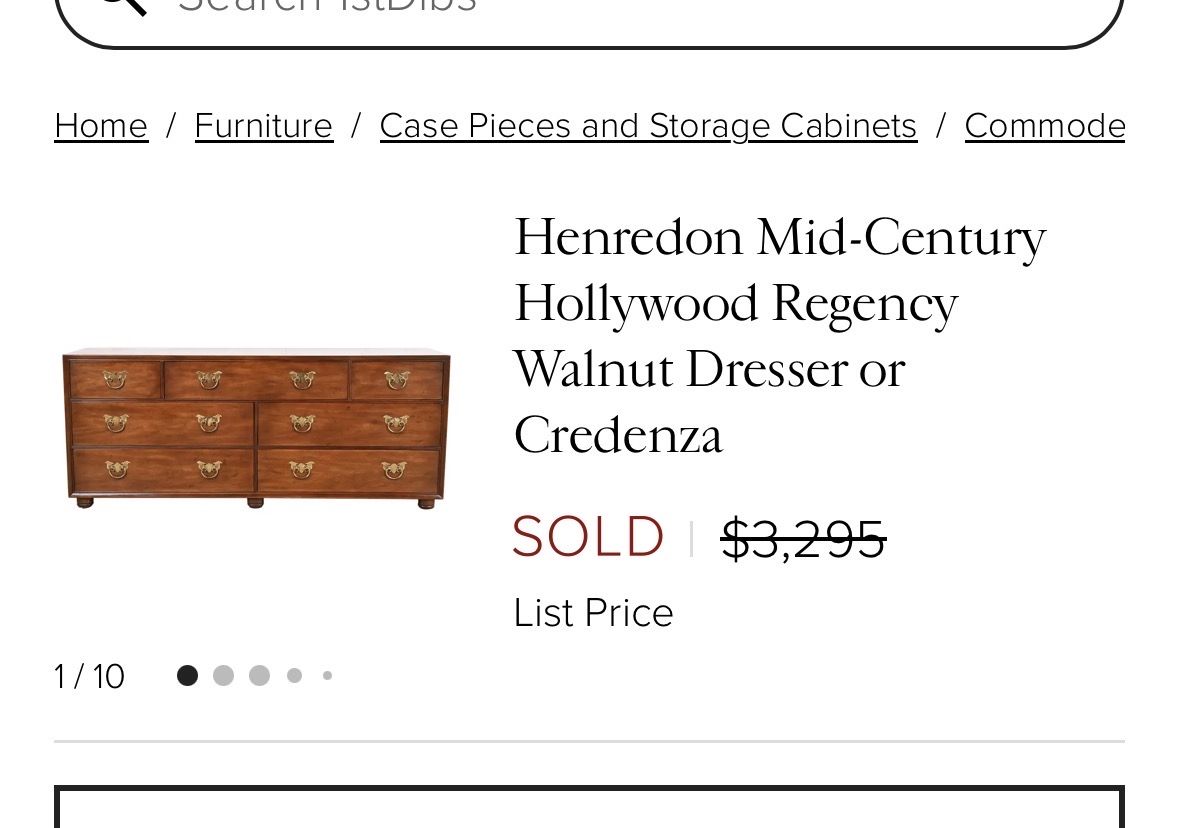Viewport: 1179px width, 828px height.
Task: Click the red SOLD status label
Action: click(588, 537)
